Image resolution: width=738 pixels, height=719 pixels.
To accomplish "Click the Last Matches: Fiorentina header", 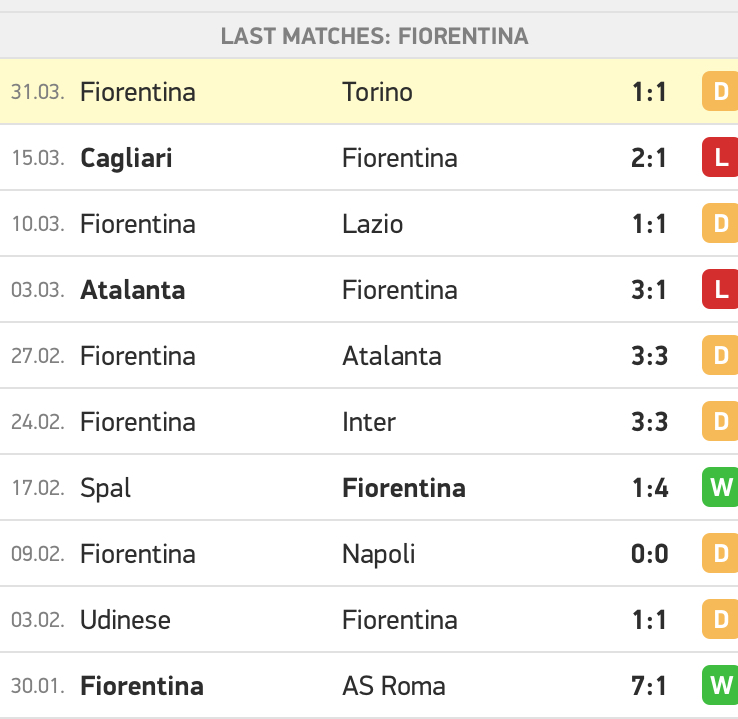I will [375, 36].
